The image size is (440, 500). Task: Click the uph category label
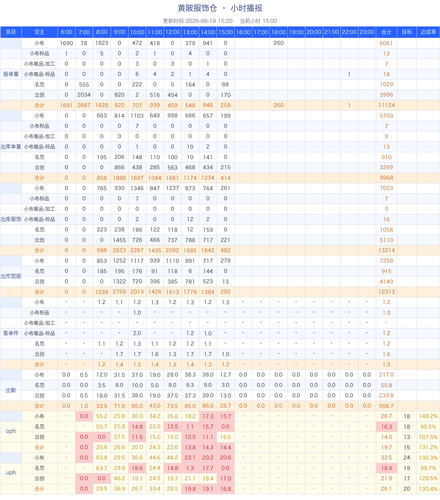(11, 472)
